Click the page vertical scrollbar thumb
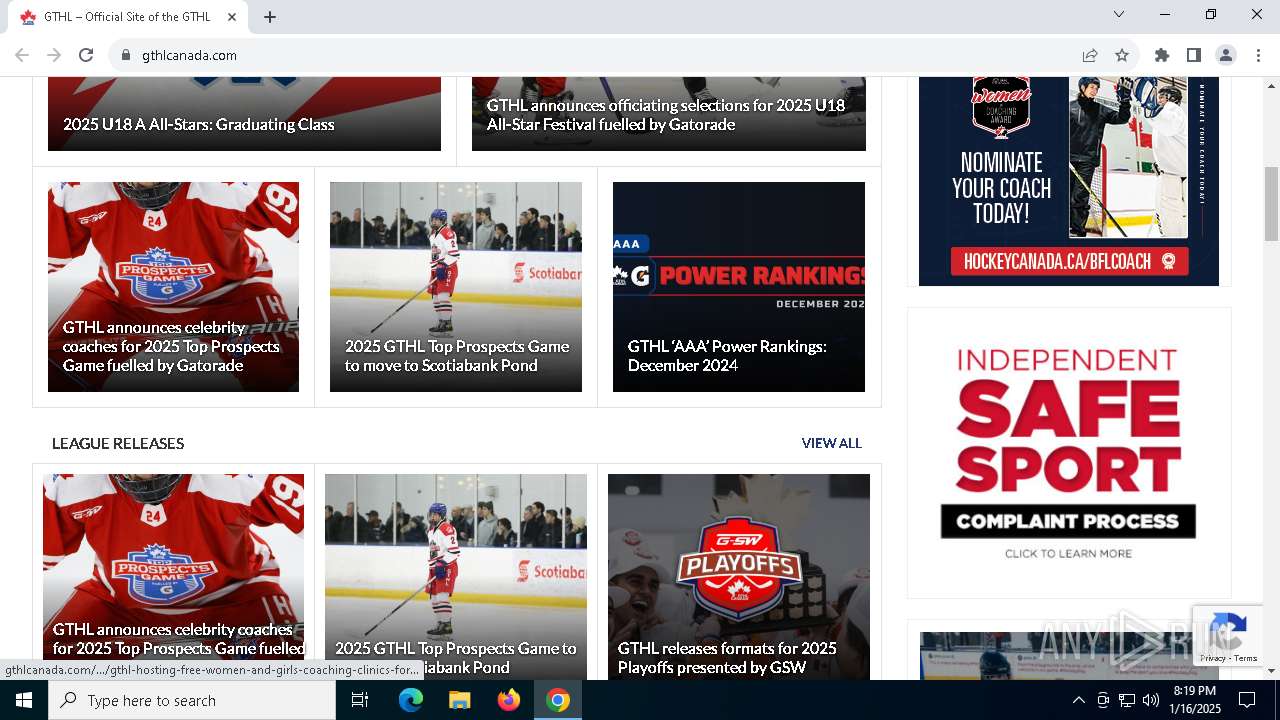 click(1271, 204)
